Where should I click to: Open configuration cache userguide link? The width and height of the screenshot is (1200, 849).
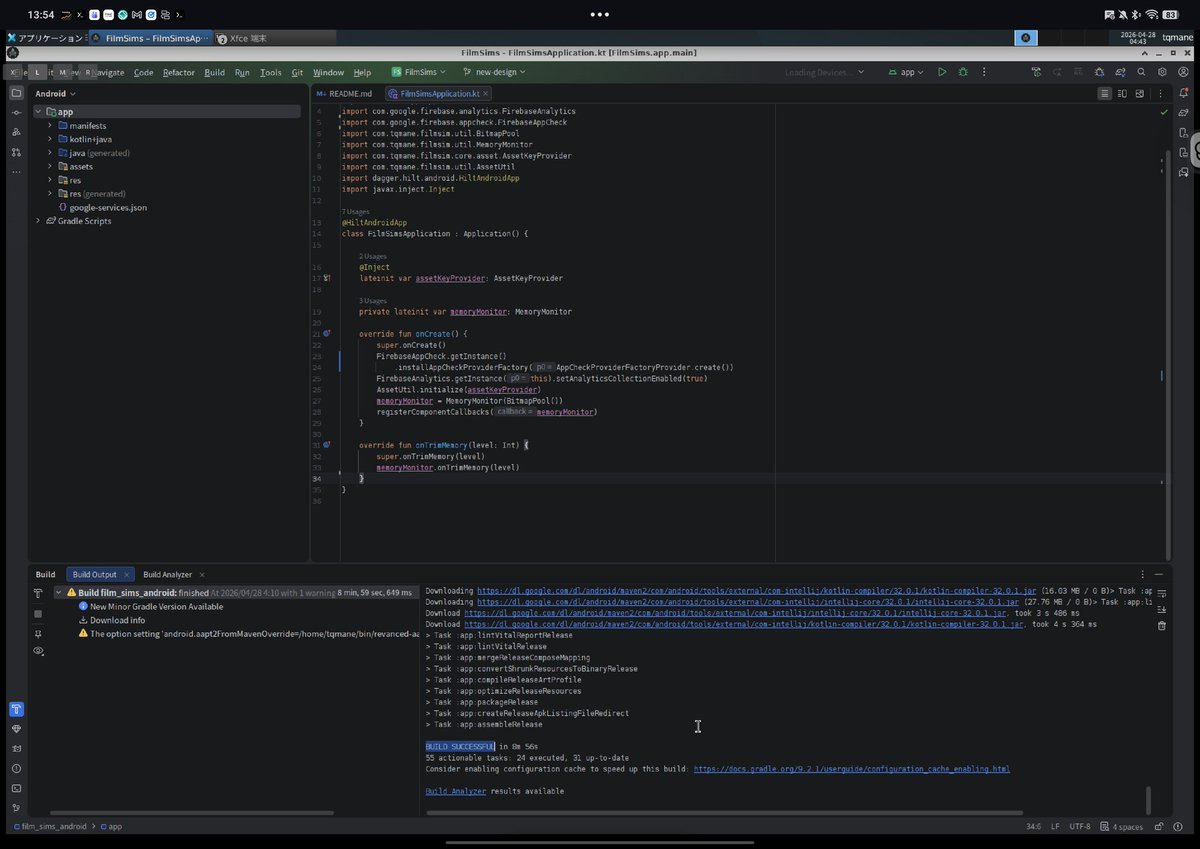852,769
